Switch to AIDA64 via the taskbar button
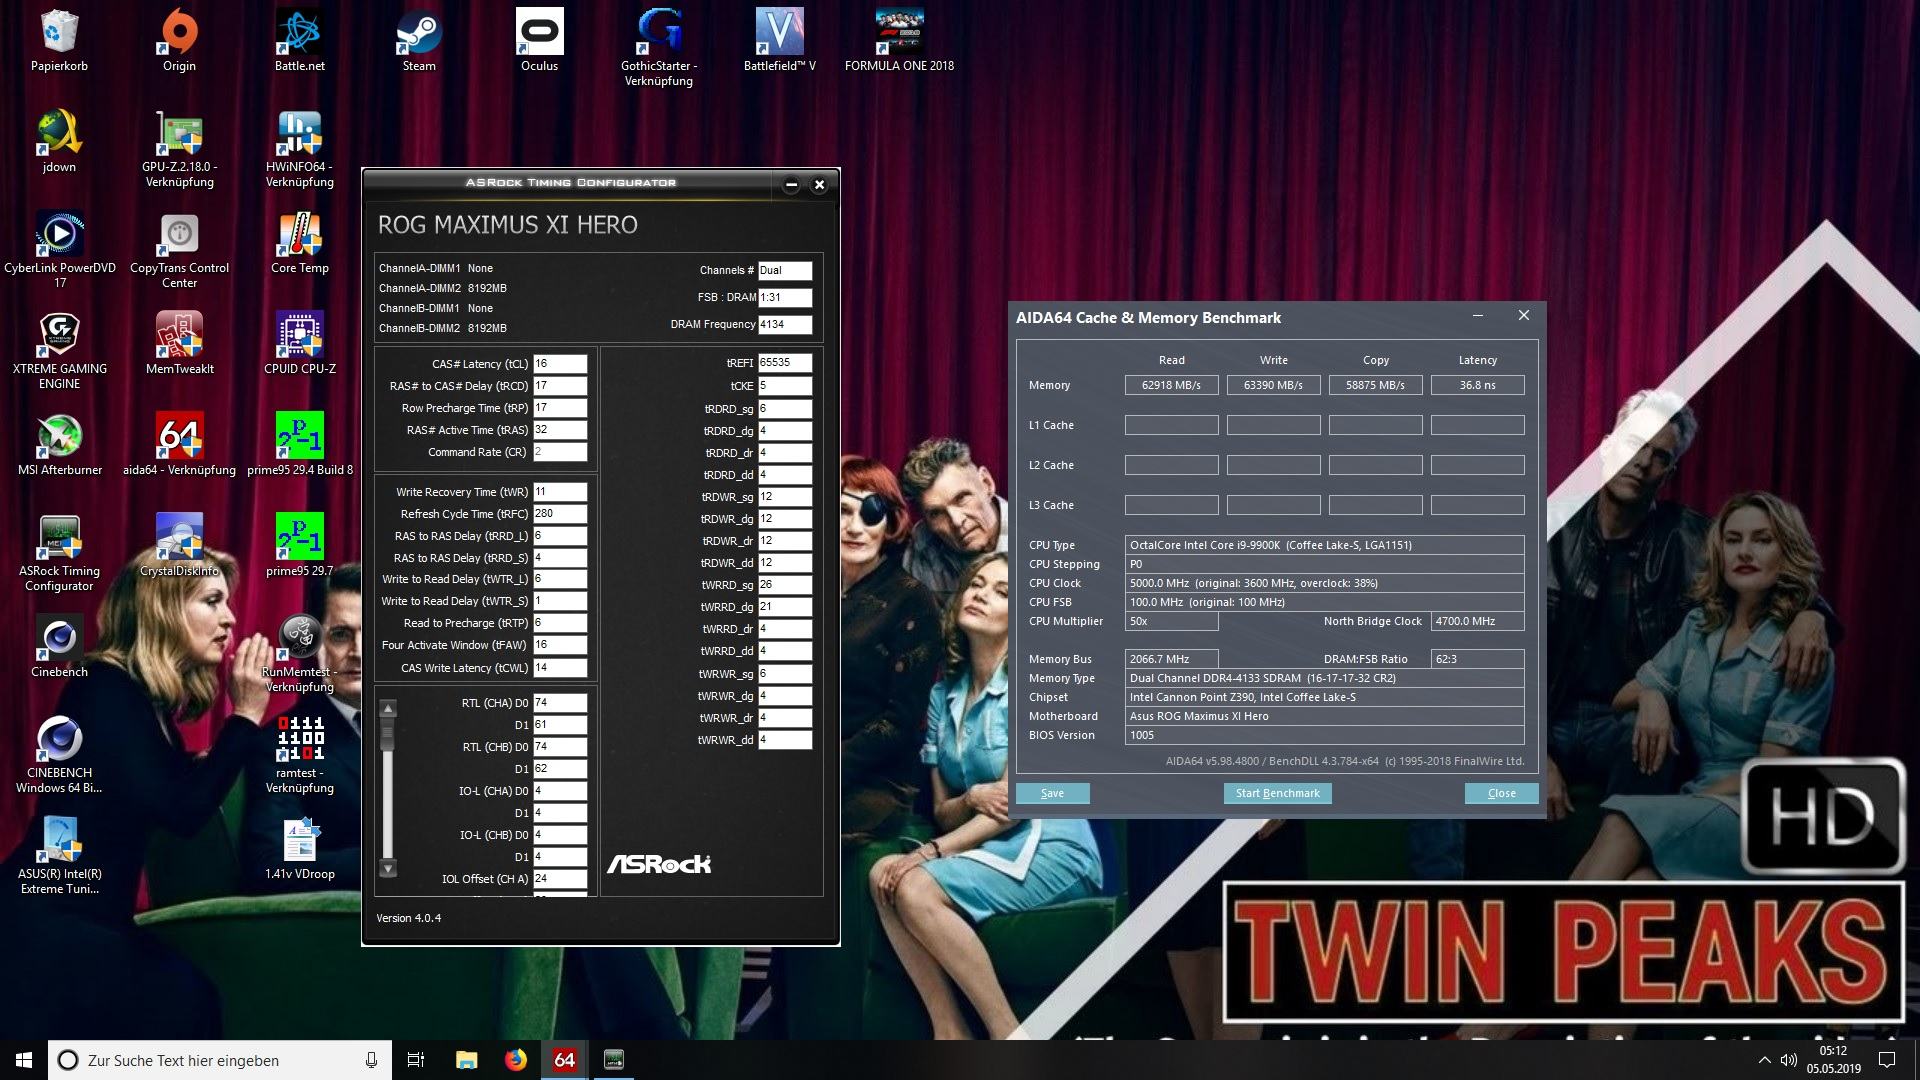The image size is (1920, 1080). point(565,1060)
